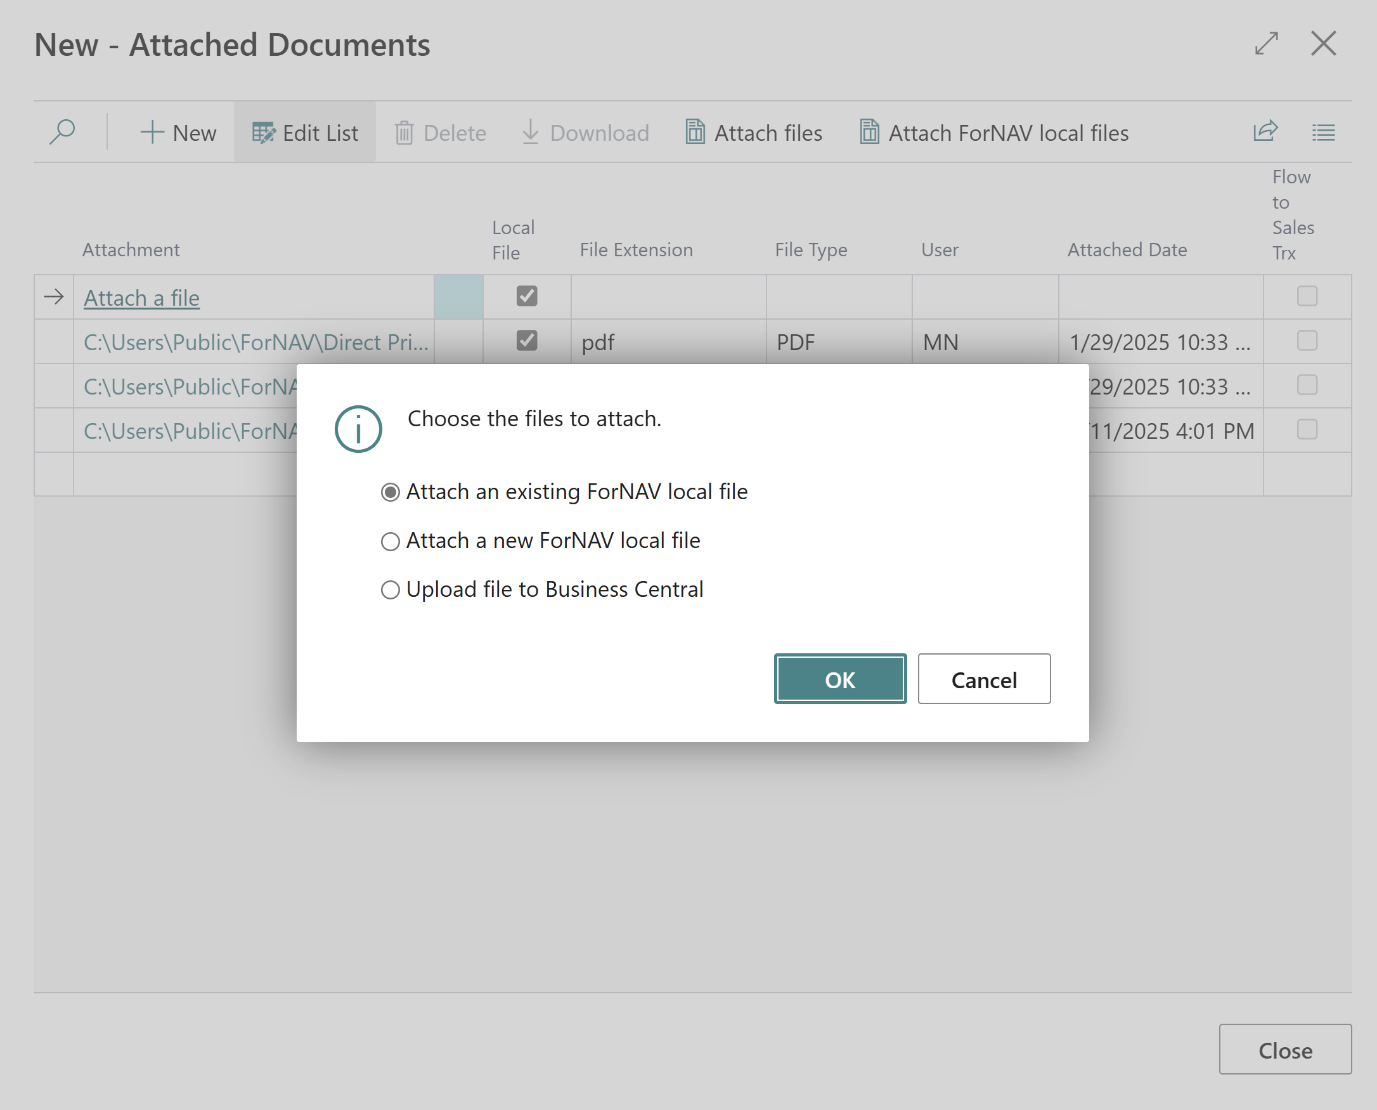The image size is (1377, 1110).
Task: Select Attach a new ForNAV local file
Action: tap(541, 541)
